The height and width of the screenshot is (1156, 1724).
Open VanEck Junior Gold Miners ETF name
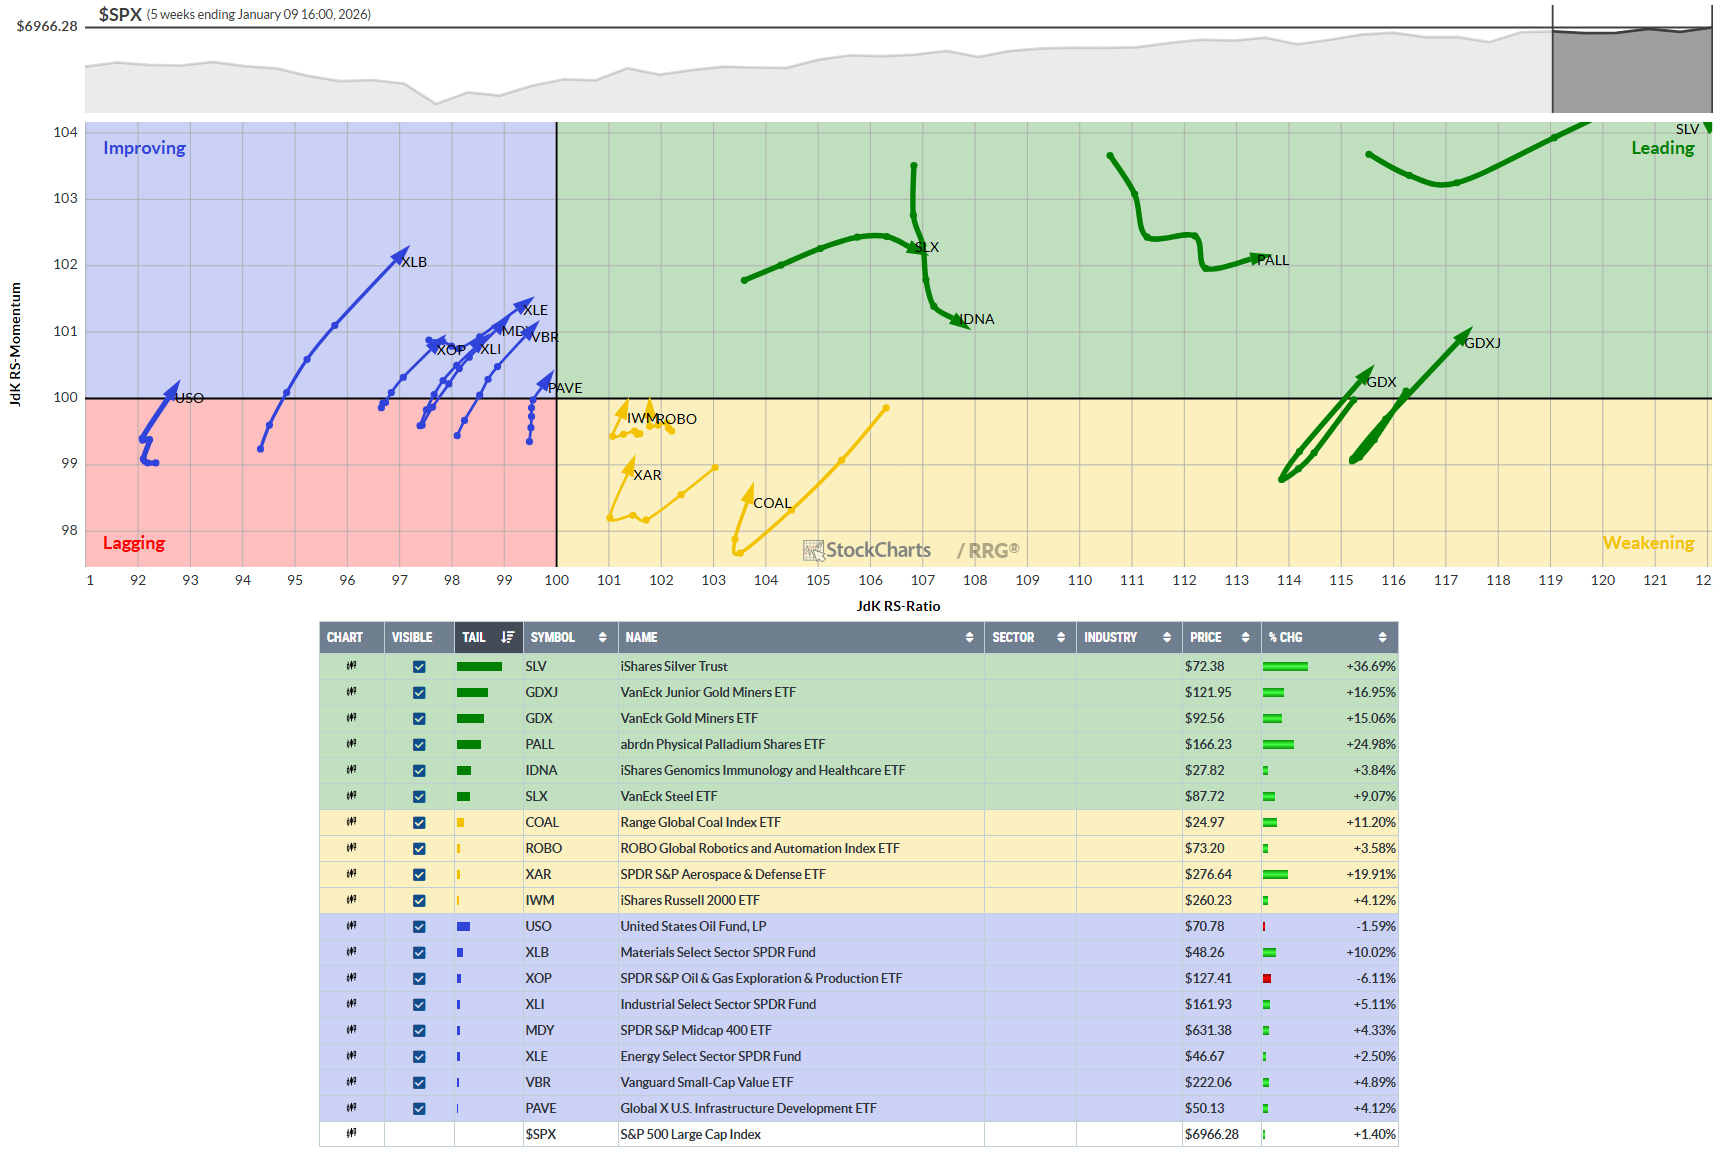[708, 692]
